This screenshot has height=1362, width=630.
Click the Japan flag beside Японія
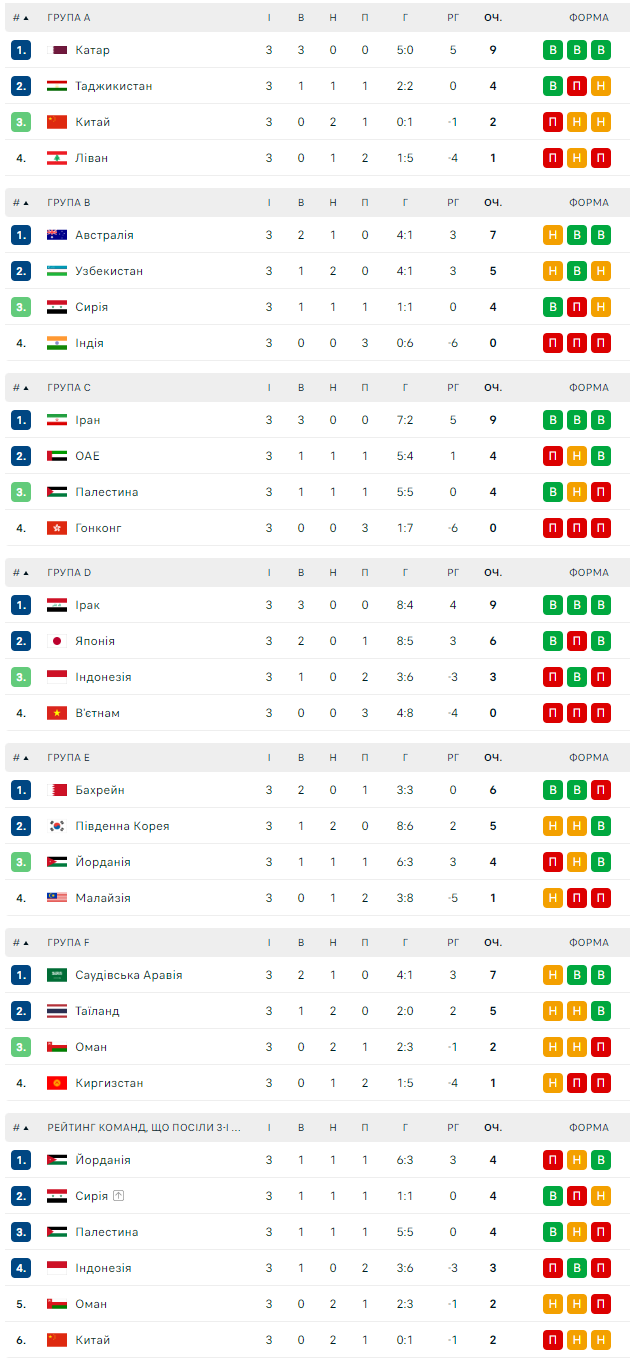pos(57,641)
